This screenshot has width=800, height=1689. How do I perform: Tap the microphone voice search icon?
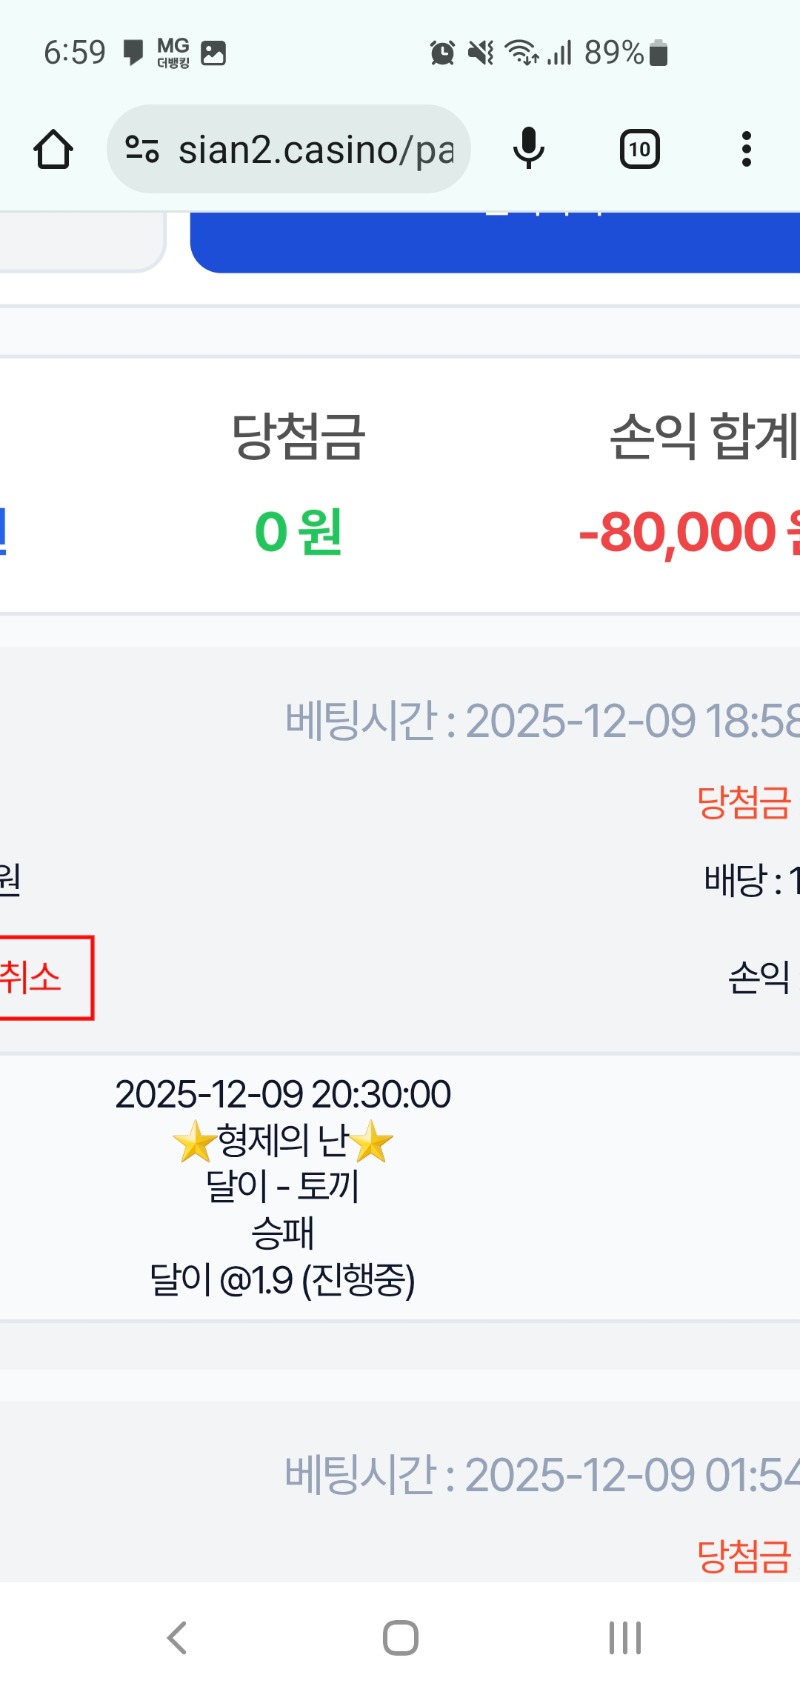(x=528, y=148)
